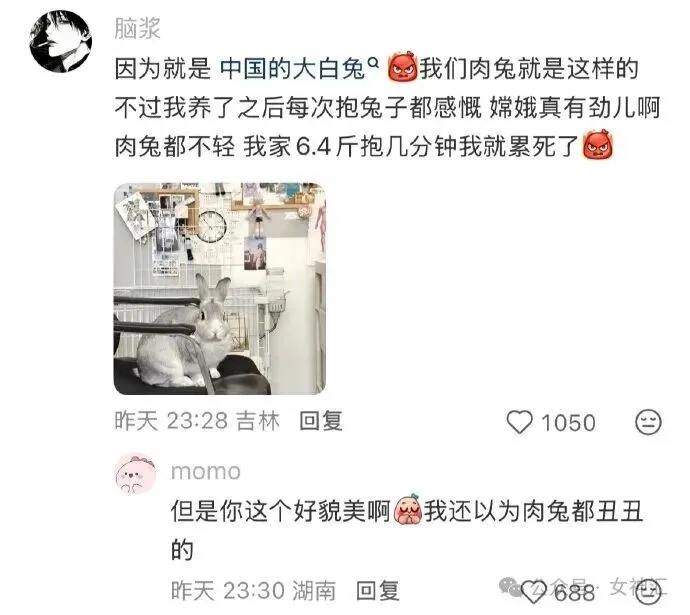Tap the username momo

(206, 472)
